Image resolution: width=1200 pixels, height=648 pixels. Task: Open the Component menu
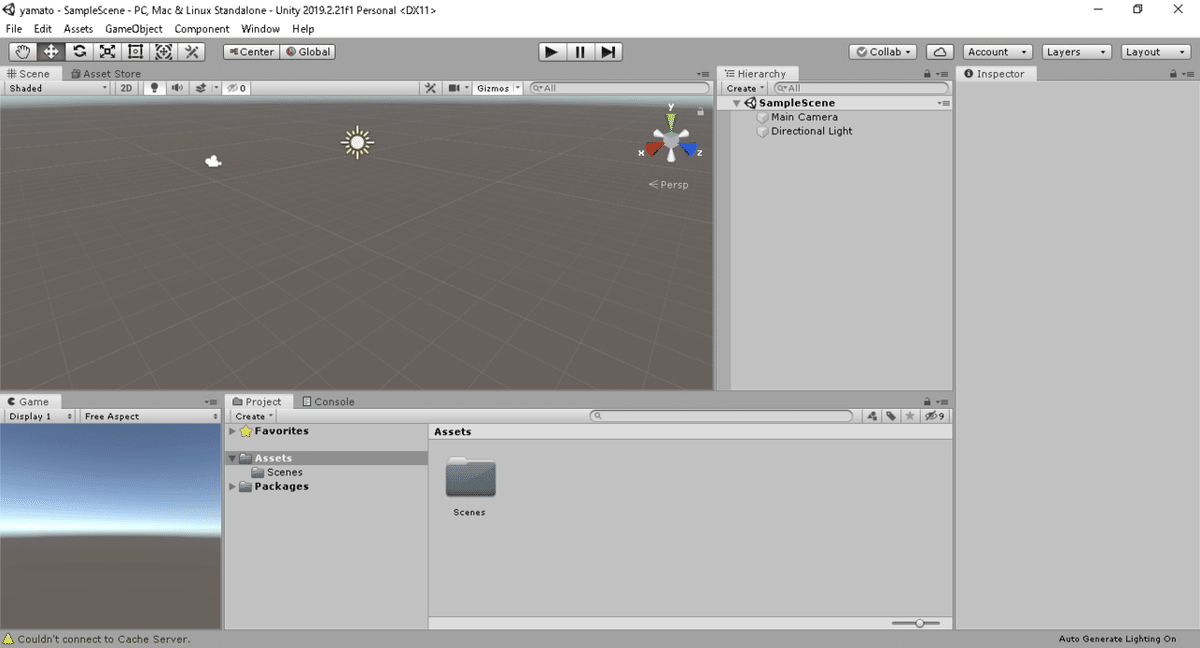(202, 29)
